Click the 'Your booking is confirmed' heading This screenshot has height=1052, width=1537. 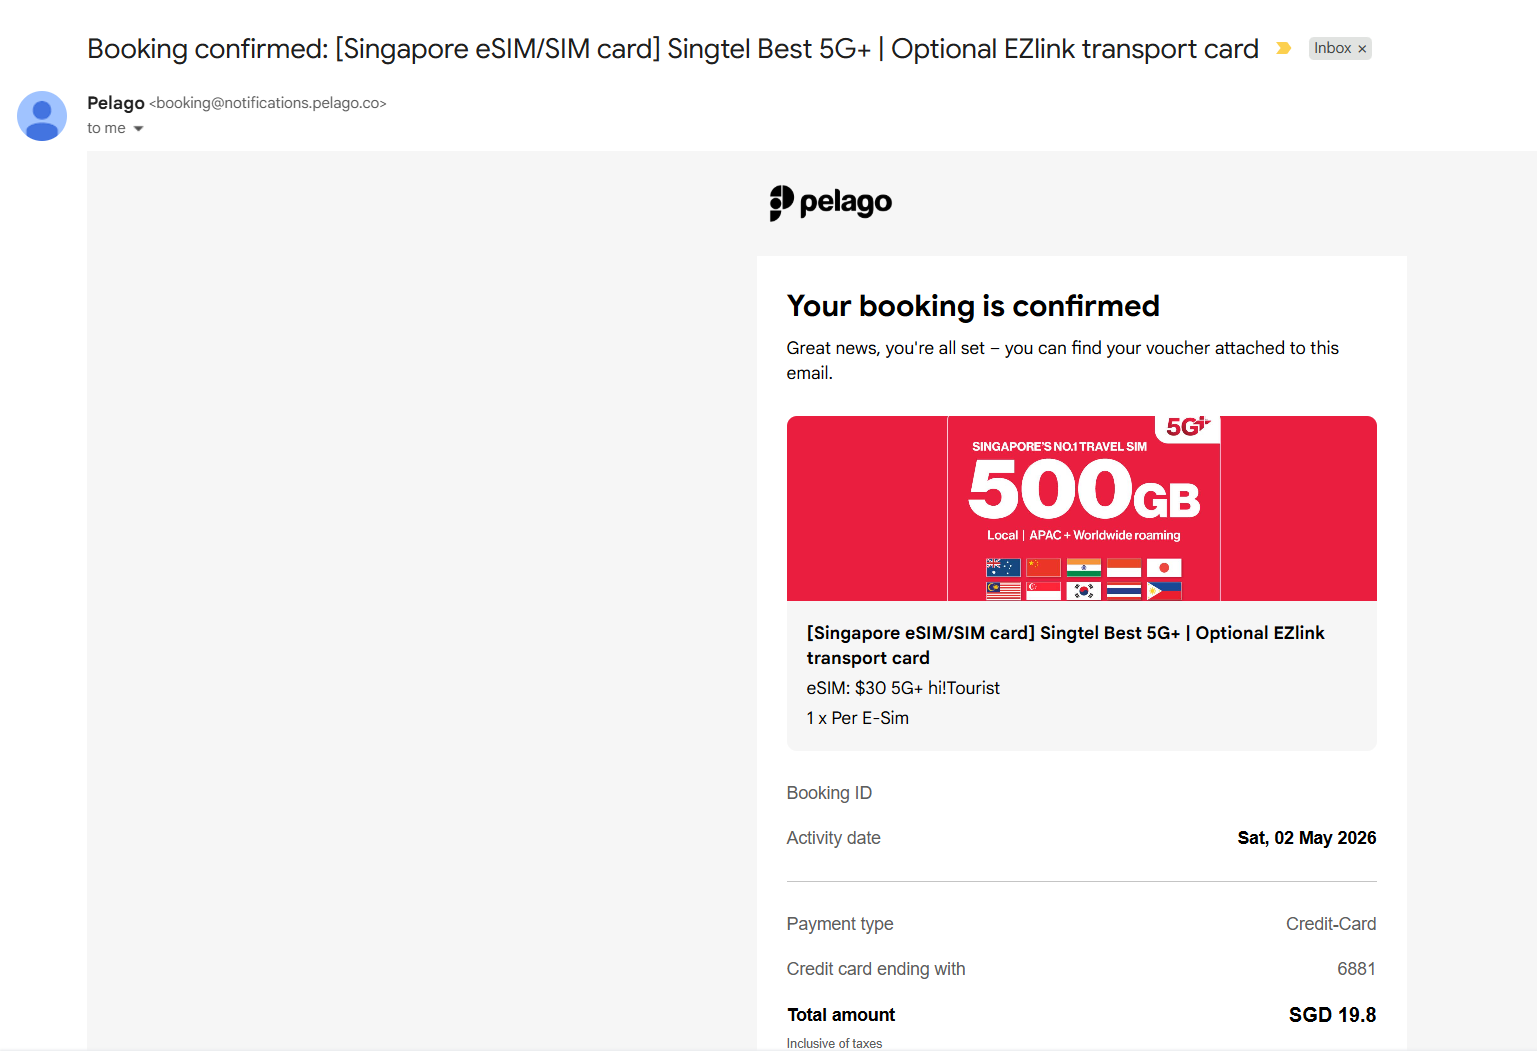pos(973,306)
